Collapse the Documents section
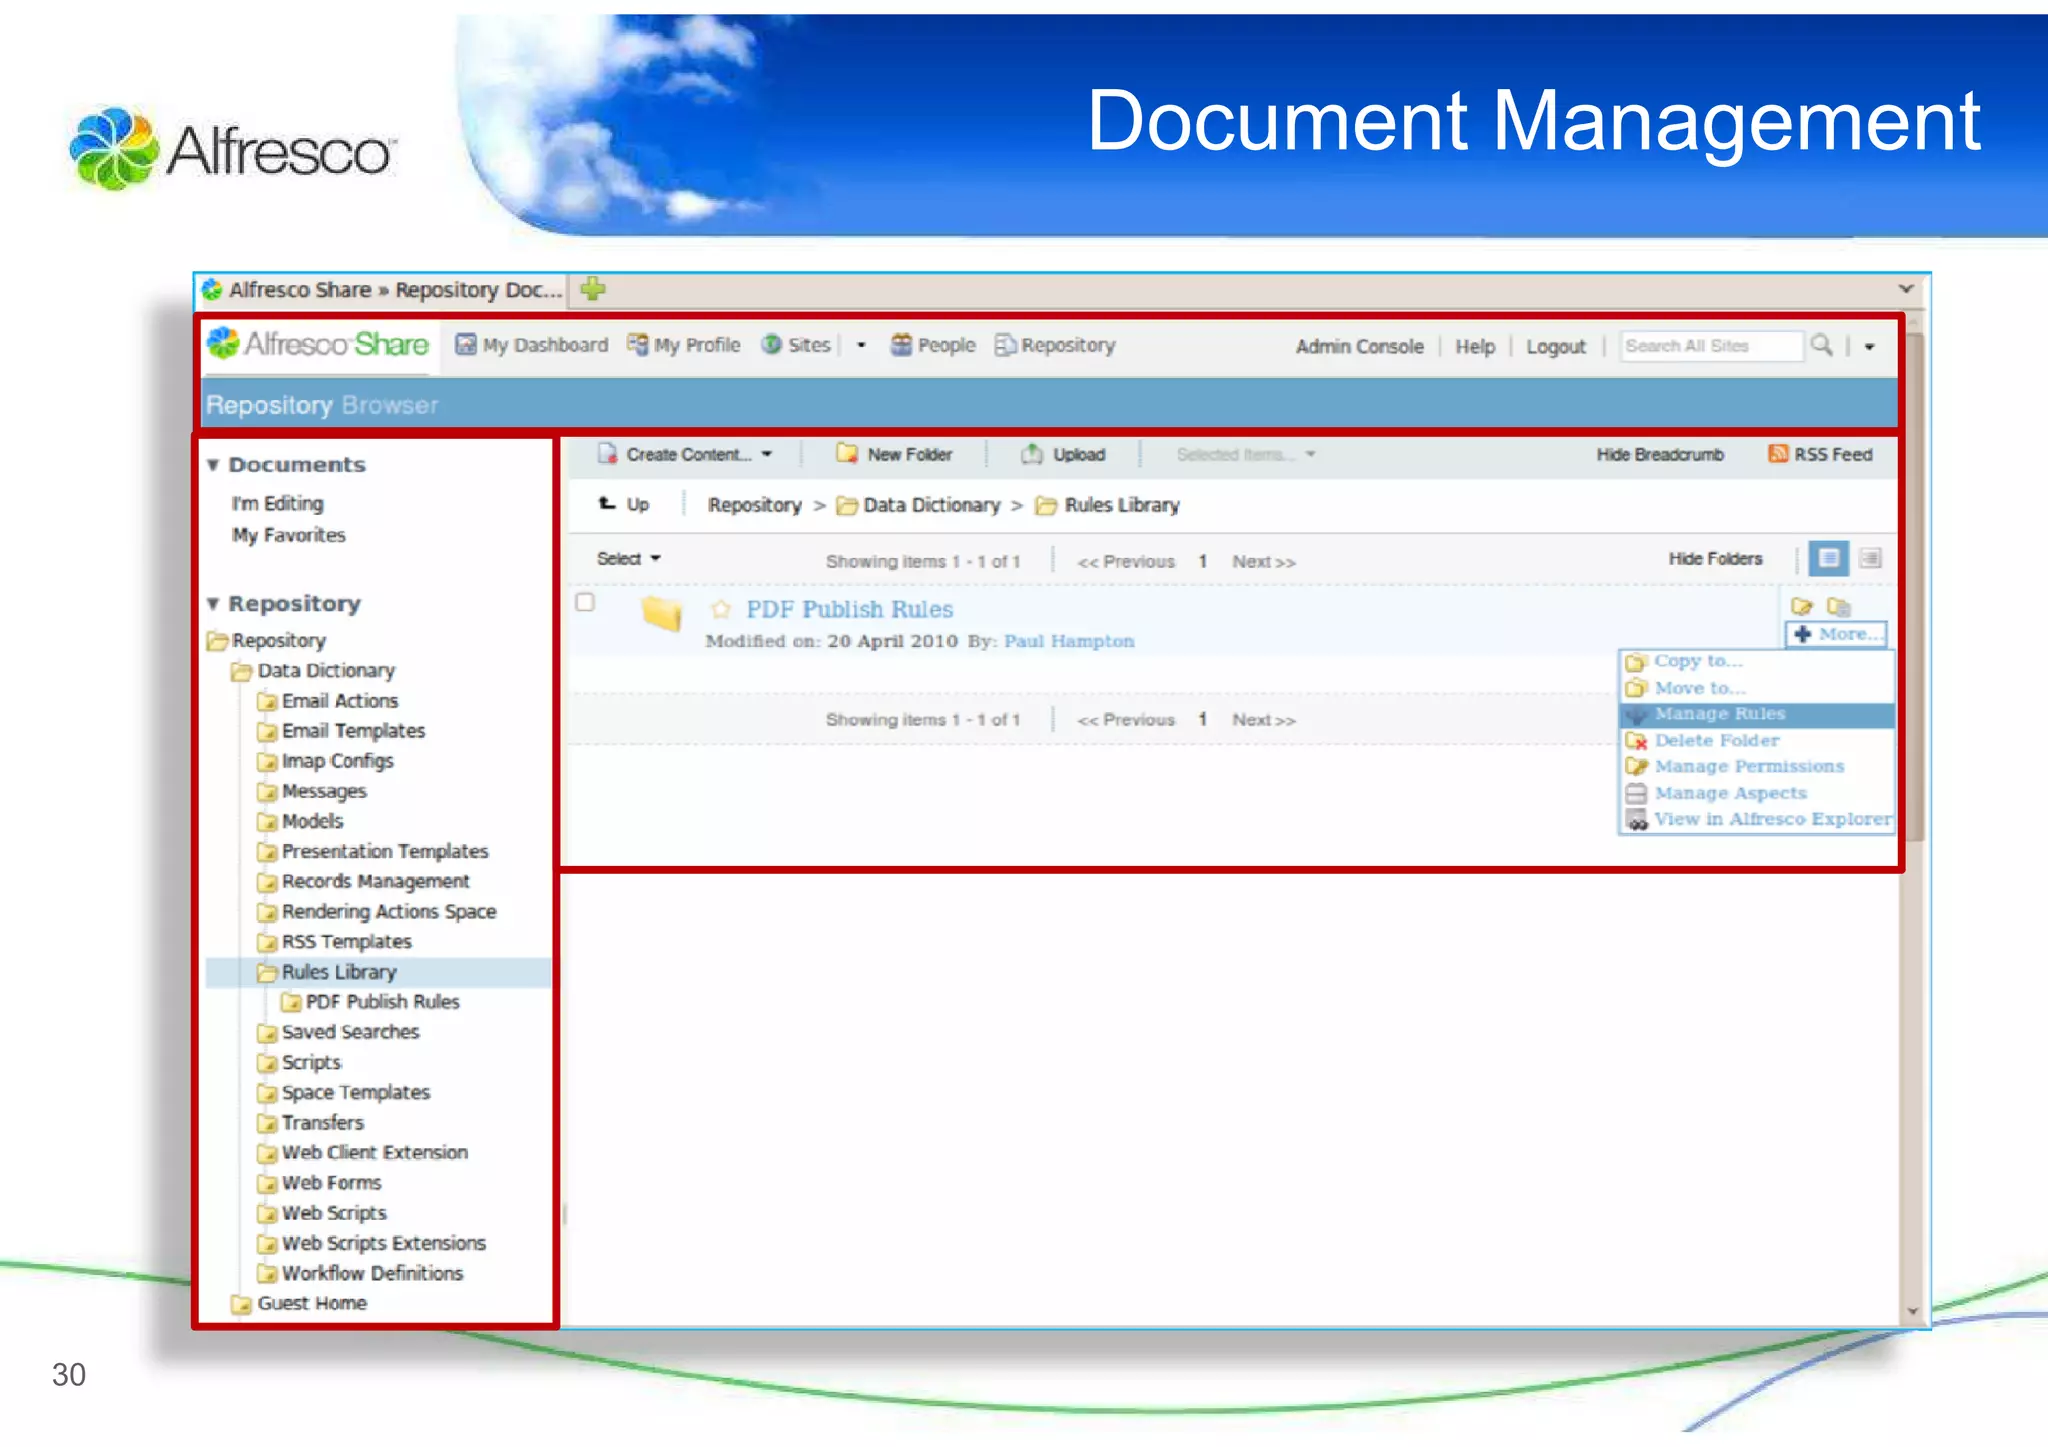 (x=213, y=465)
